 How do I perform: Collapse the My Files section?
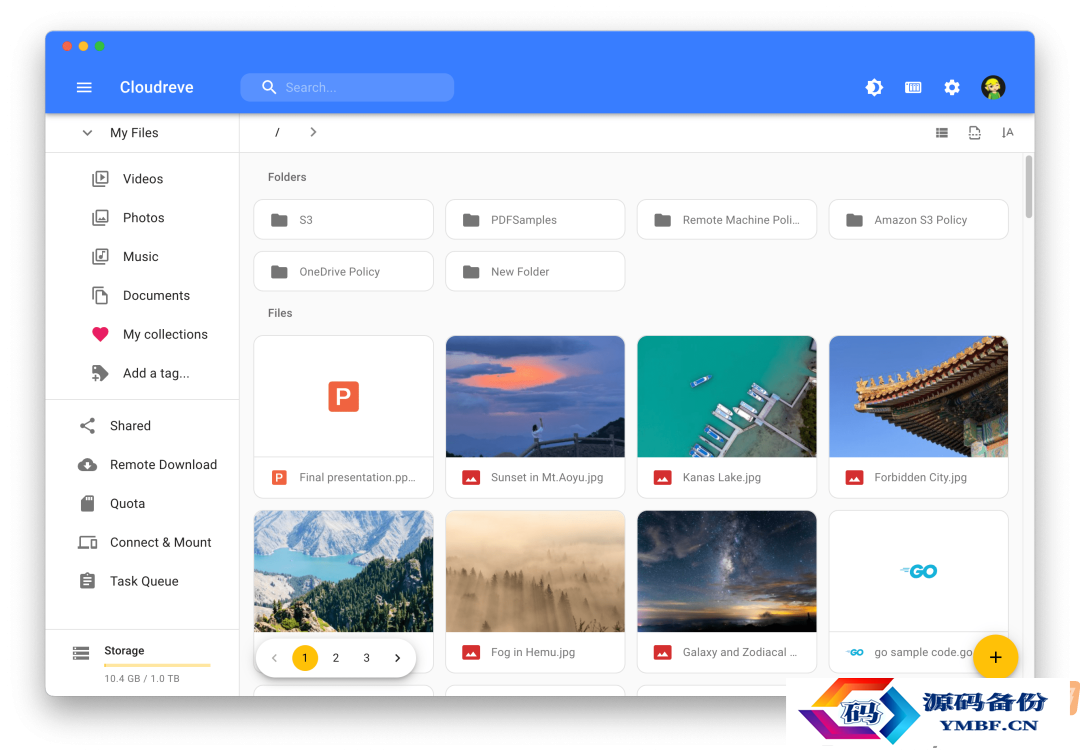(x=87, y=133)
